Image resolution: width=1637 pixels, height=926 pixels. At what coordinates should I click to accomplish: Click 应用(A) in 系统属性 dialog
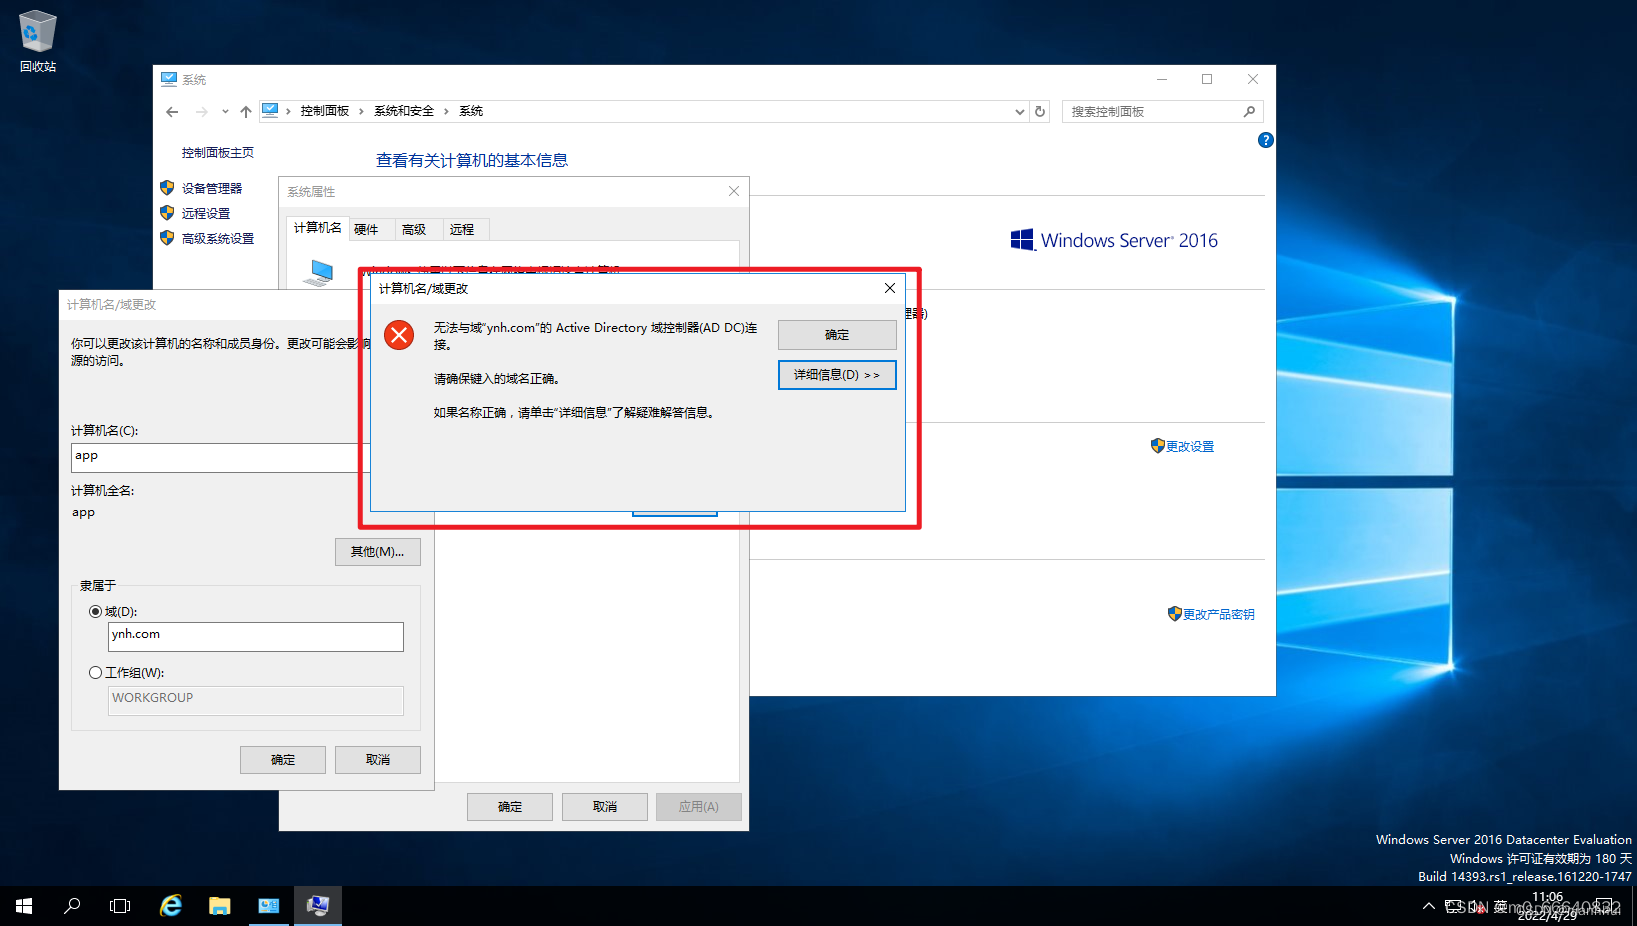tap(699, 807)
